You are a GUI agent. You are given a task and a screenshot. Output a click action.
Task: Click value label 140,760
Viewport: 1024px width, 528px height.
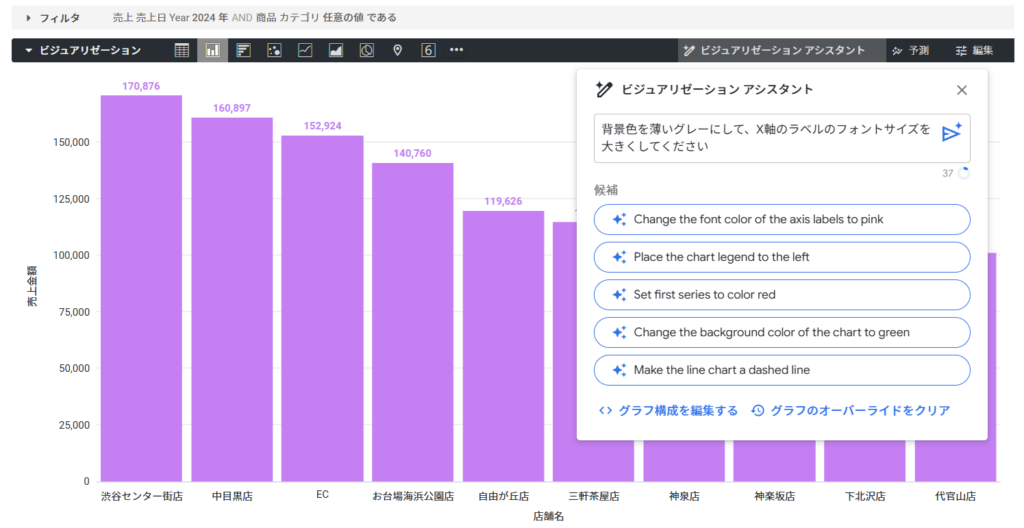[413, 154]
